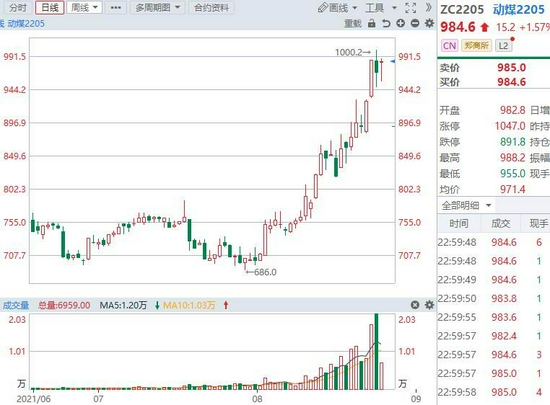The image size is (550, 405).
Task: Click the lock icon beside 重载
Action: point(371,23)
